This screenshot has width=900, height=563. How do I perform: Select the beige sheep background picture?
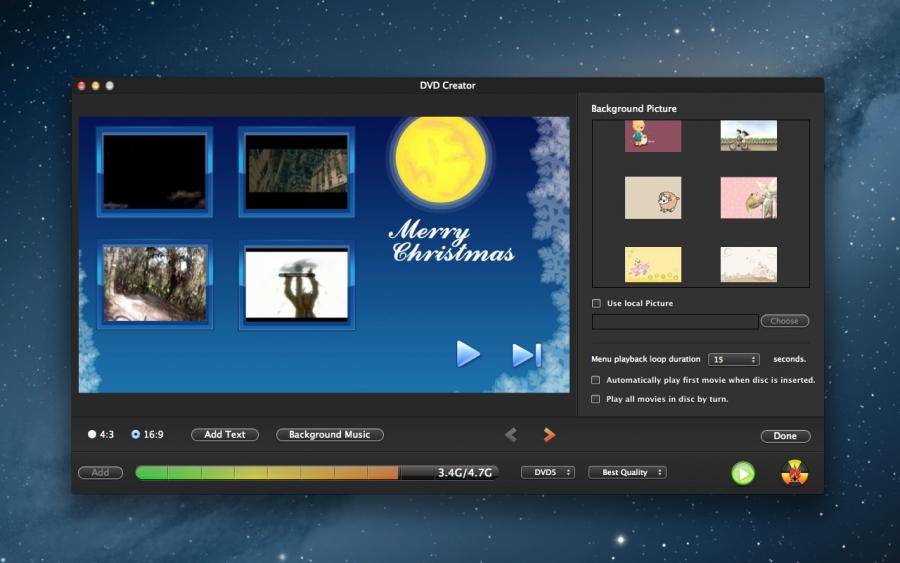[653, 198]
